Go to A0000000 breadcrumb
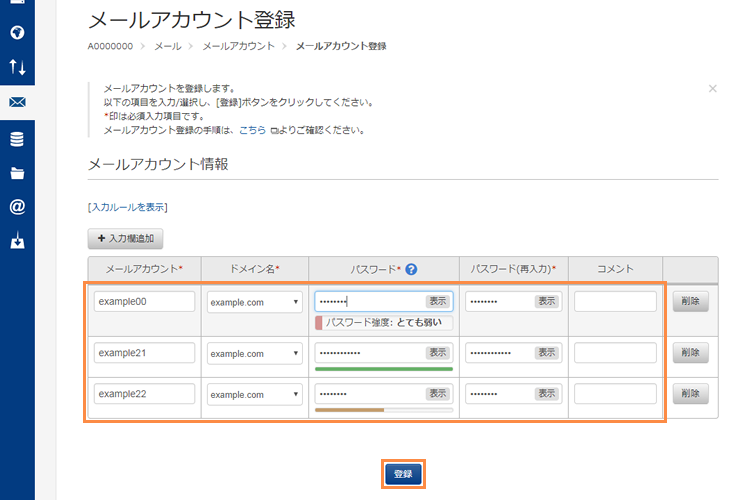Image resolution: width=750 pixels, height=500 pixels. coord(110,46)
